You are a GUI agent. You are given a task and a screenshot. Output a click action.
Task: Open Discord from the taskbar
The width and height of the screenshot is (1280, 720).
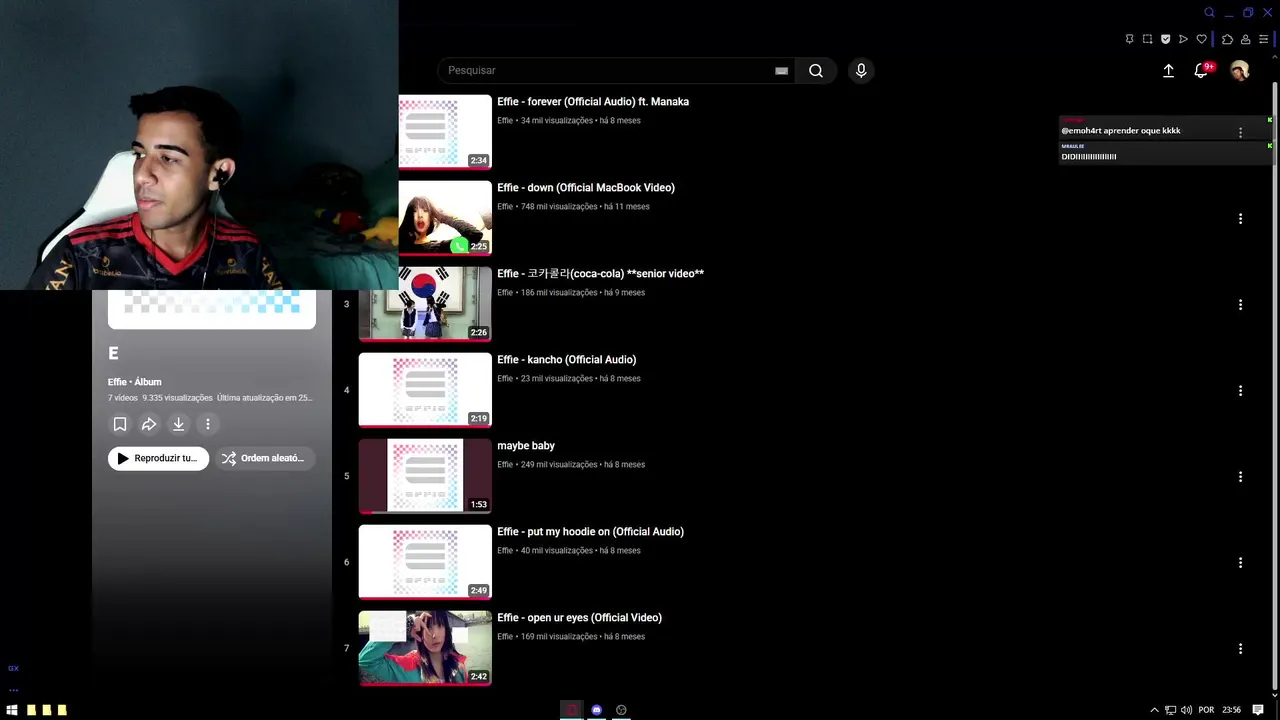[596, 710]
